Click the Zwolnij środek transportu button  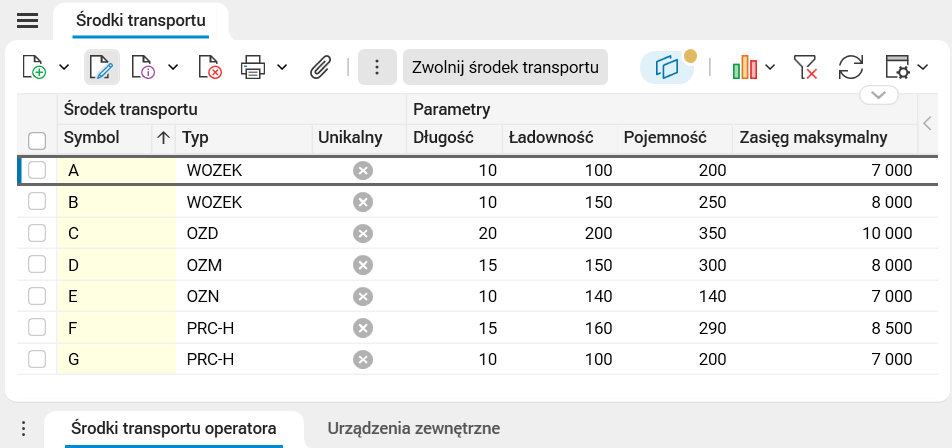pos(505,67)
